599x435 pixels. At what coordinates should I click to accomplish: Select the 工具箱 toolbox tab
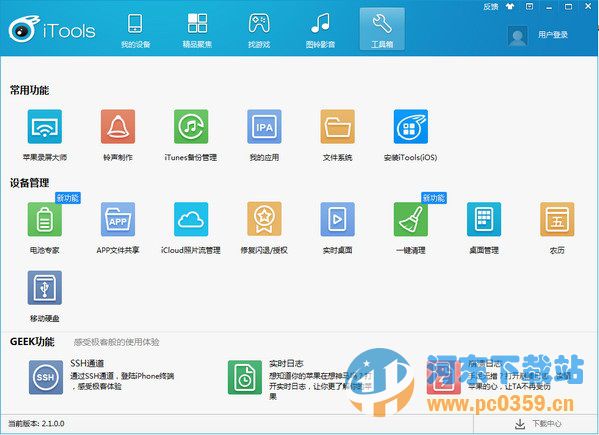click(x=382, y=29)
